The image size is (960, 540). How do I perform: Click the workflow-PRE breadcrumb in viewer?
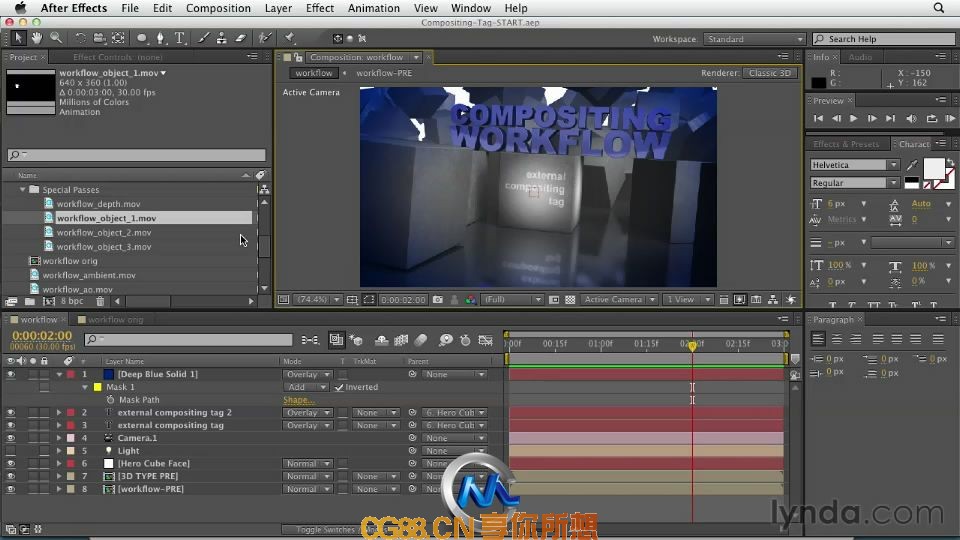pos(384,73)
